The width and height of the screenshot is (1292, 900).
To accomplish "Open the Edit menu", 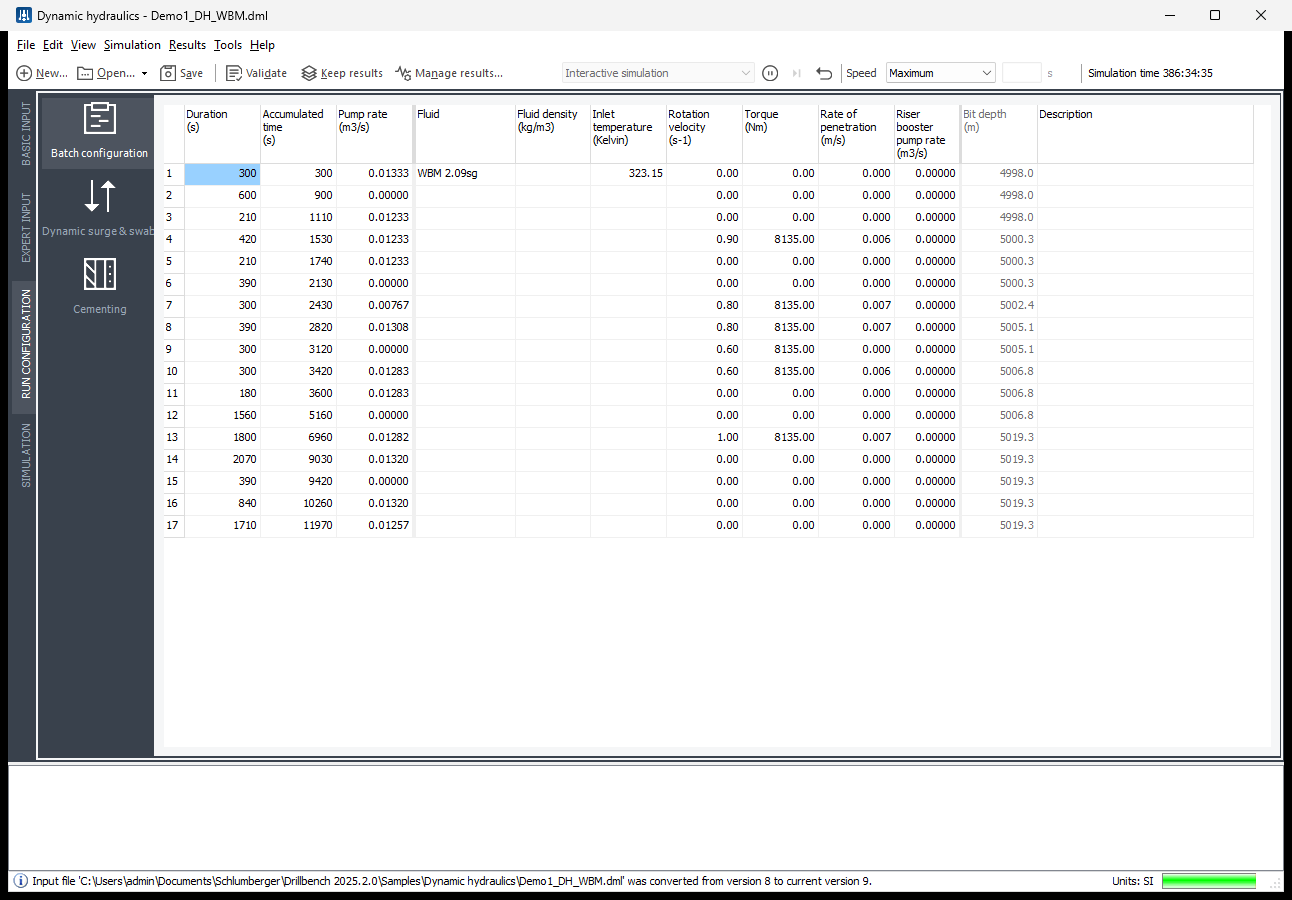I will [53, 45].
